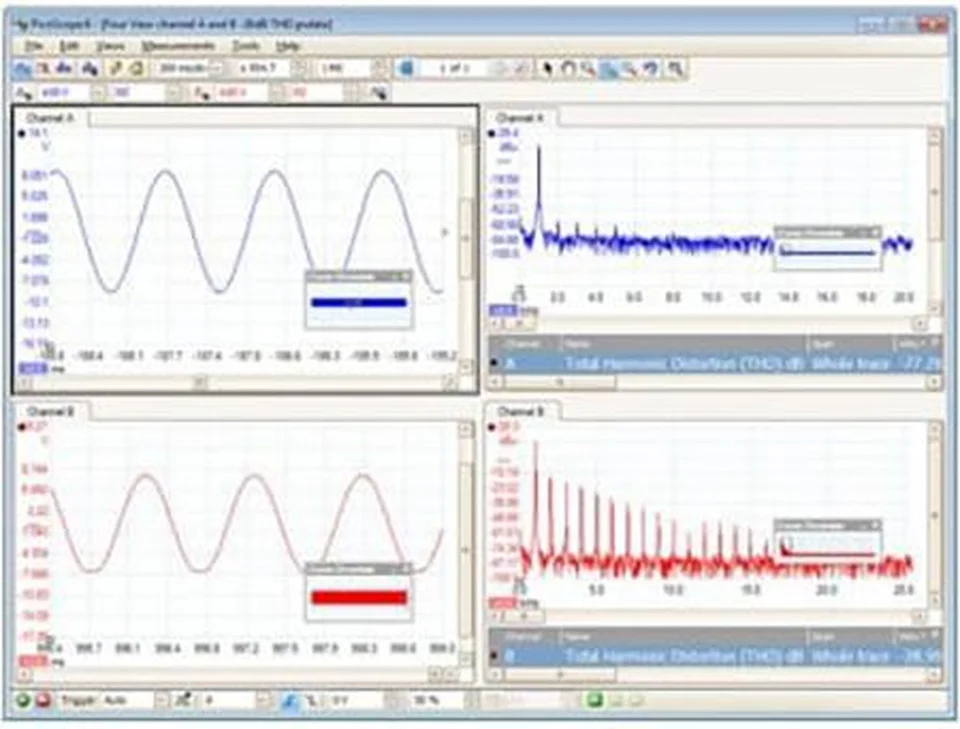Open the File menu
The width and height of the screenshot is (960, 729).
34,46
